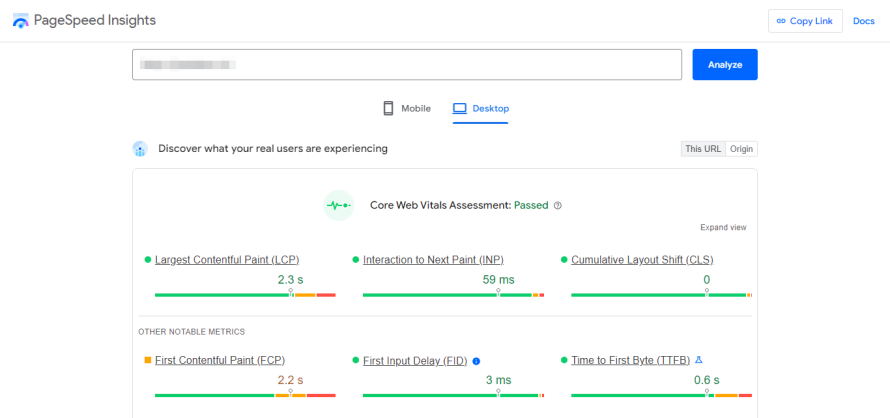This screenshot has height=418, width=890.
Task: Click the INP value 59 ms
Action: 498,280
